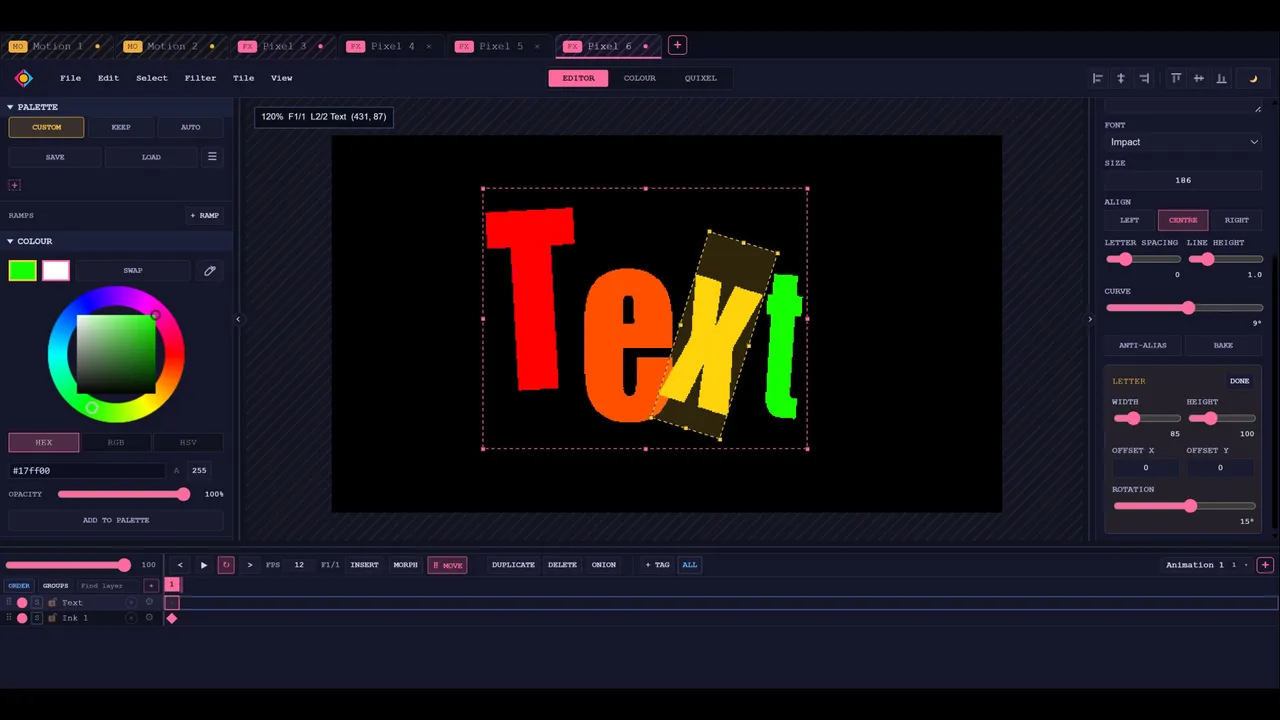Image resolution: width=1280 pixels, height=720 pixels.
Task: Open Ink 1 layer settings gear
Action: click(149, 617)
